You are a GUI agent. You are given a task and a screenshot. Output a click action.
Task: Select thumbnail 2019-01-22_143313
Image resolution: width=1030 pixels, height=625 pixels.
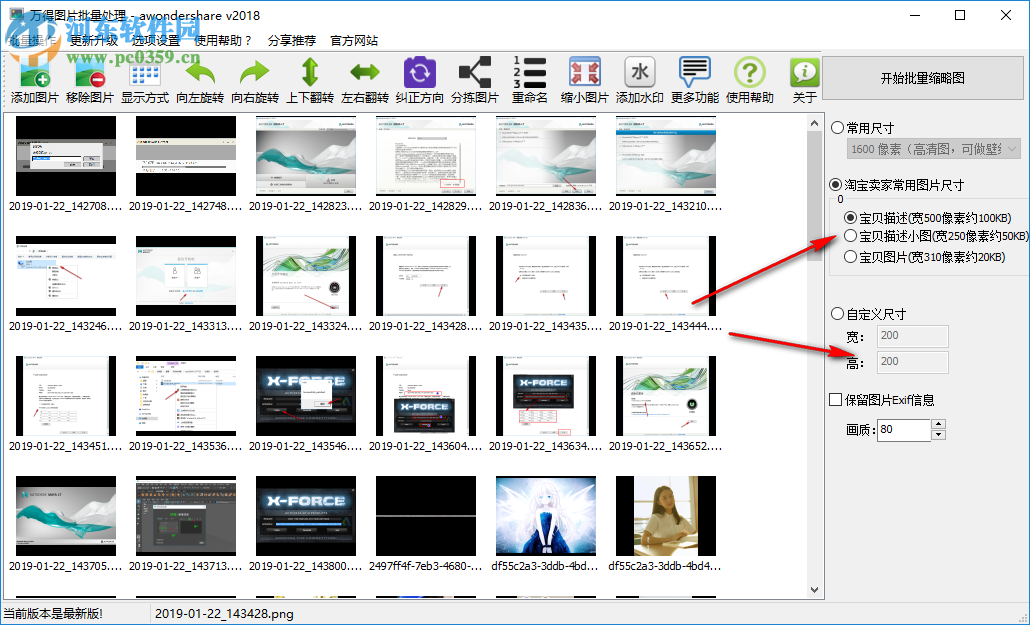[186, 276]
